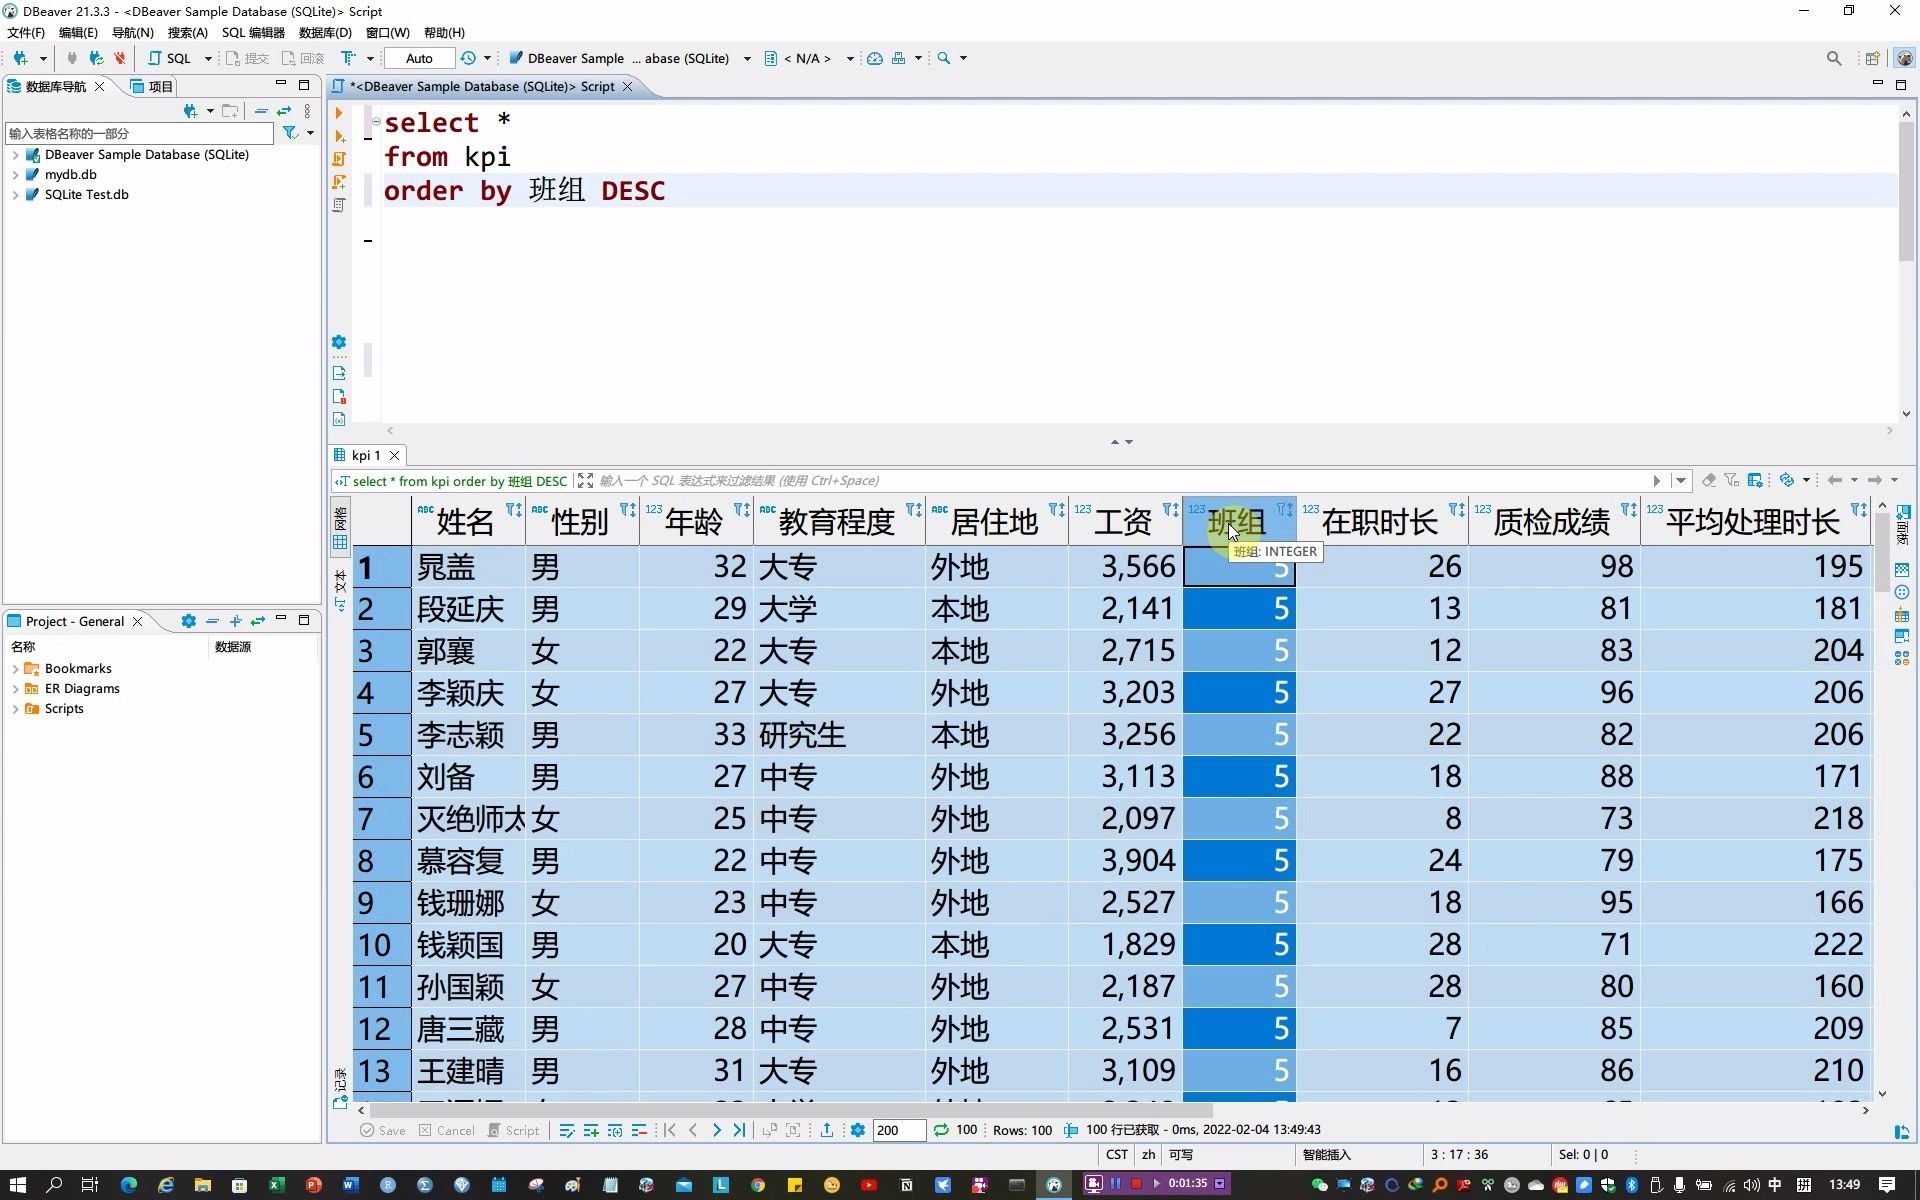
Task: Expand the Scripts folder in Project panel
Action: [15, 709]
